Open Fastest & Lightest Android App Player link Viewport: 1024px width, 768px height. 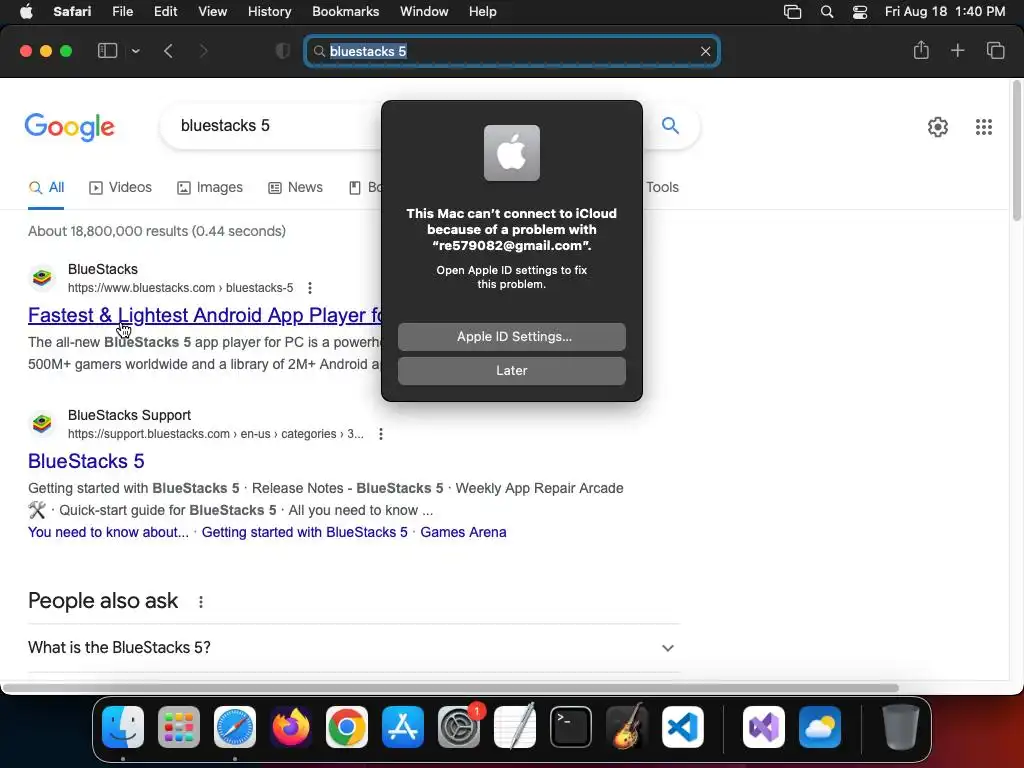[x=204, y=315]
